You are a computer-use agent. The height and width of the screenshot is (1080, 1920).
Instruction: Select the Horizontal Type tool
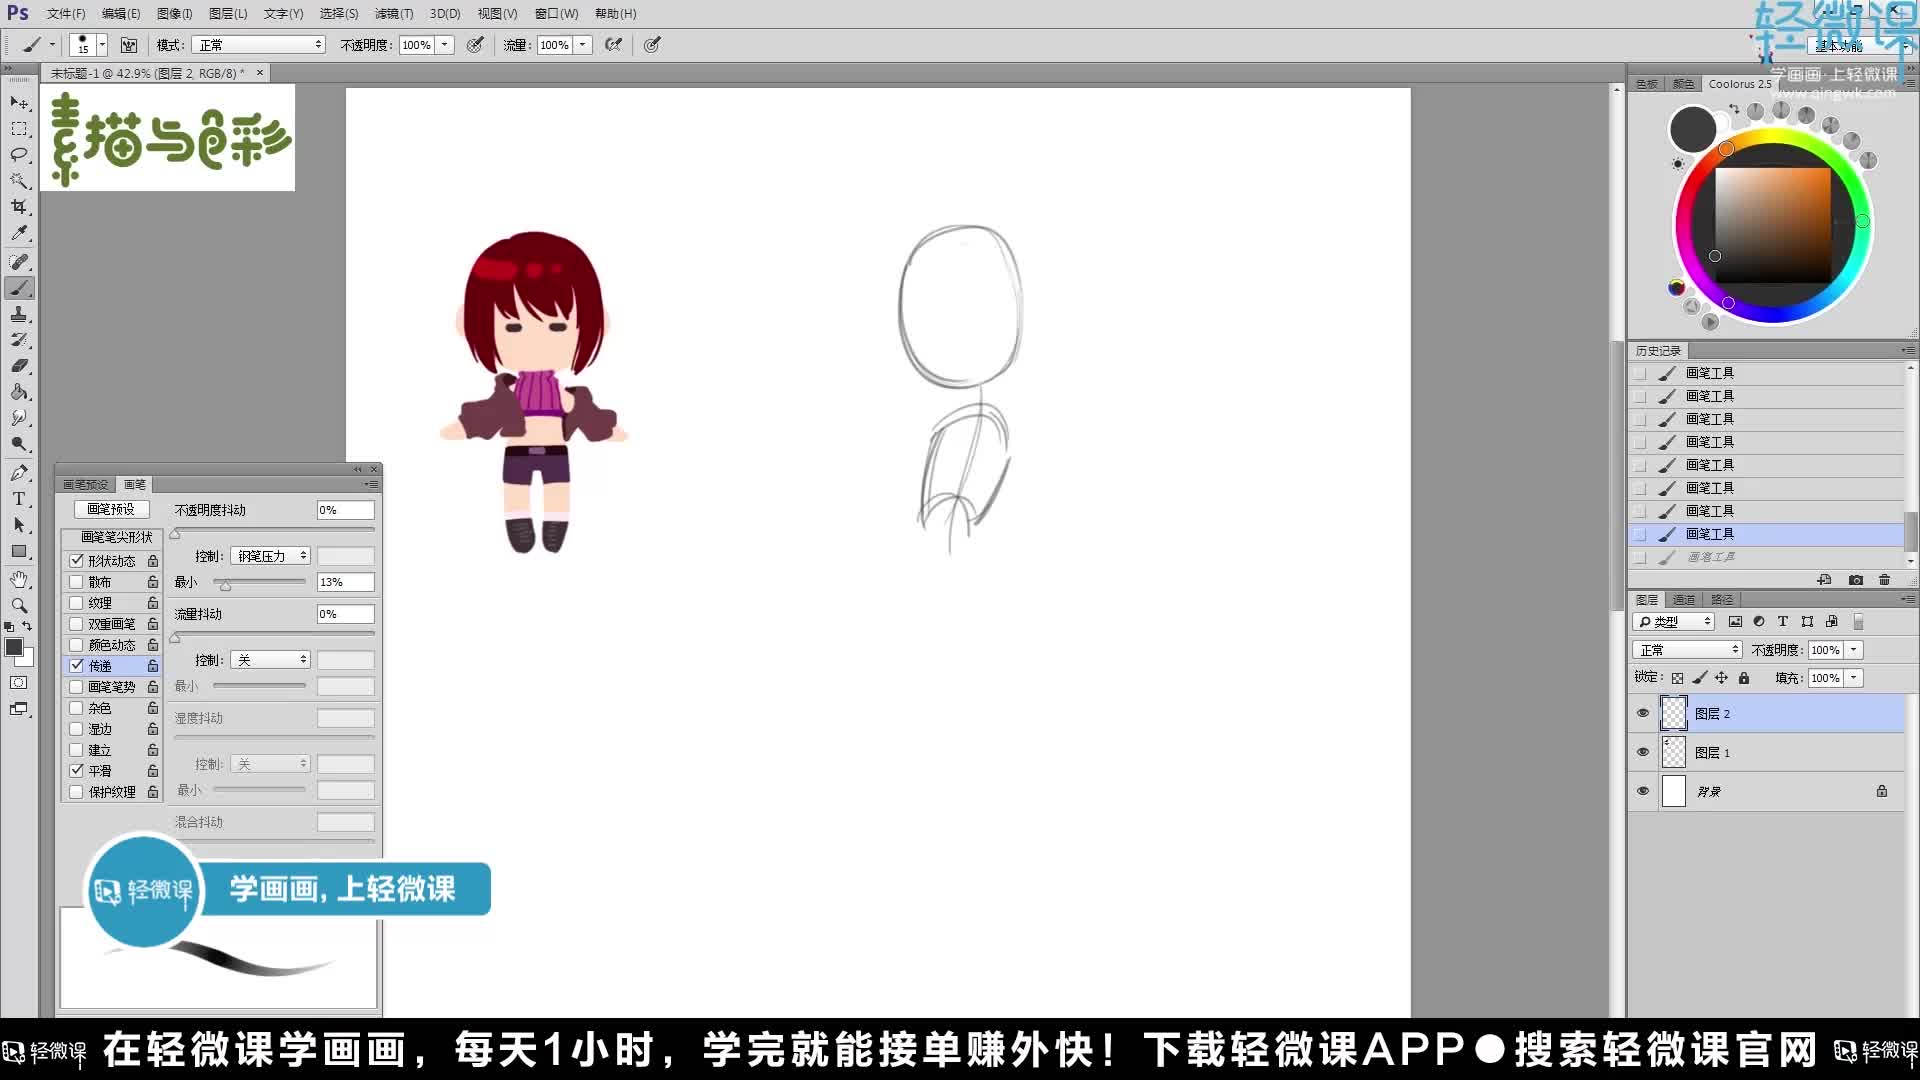tap(19, 499)
